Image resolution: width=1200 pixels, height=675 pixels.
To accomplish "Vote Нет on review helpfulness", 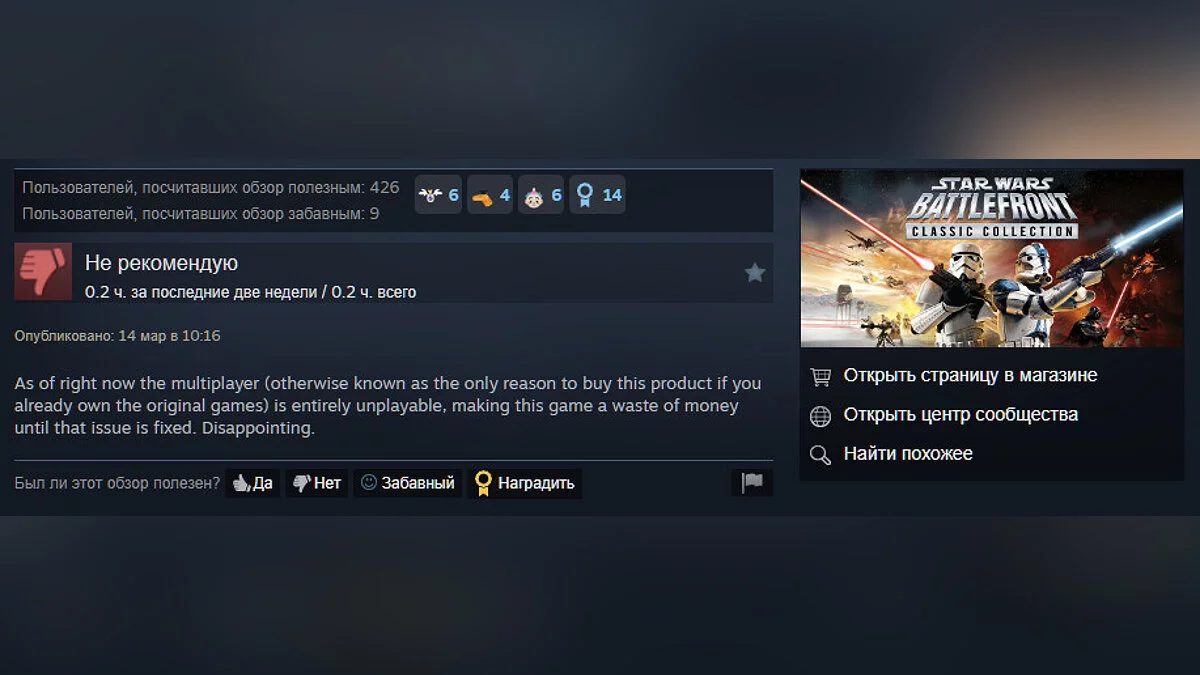I will (317, 483).
